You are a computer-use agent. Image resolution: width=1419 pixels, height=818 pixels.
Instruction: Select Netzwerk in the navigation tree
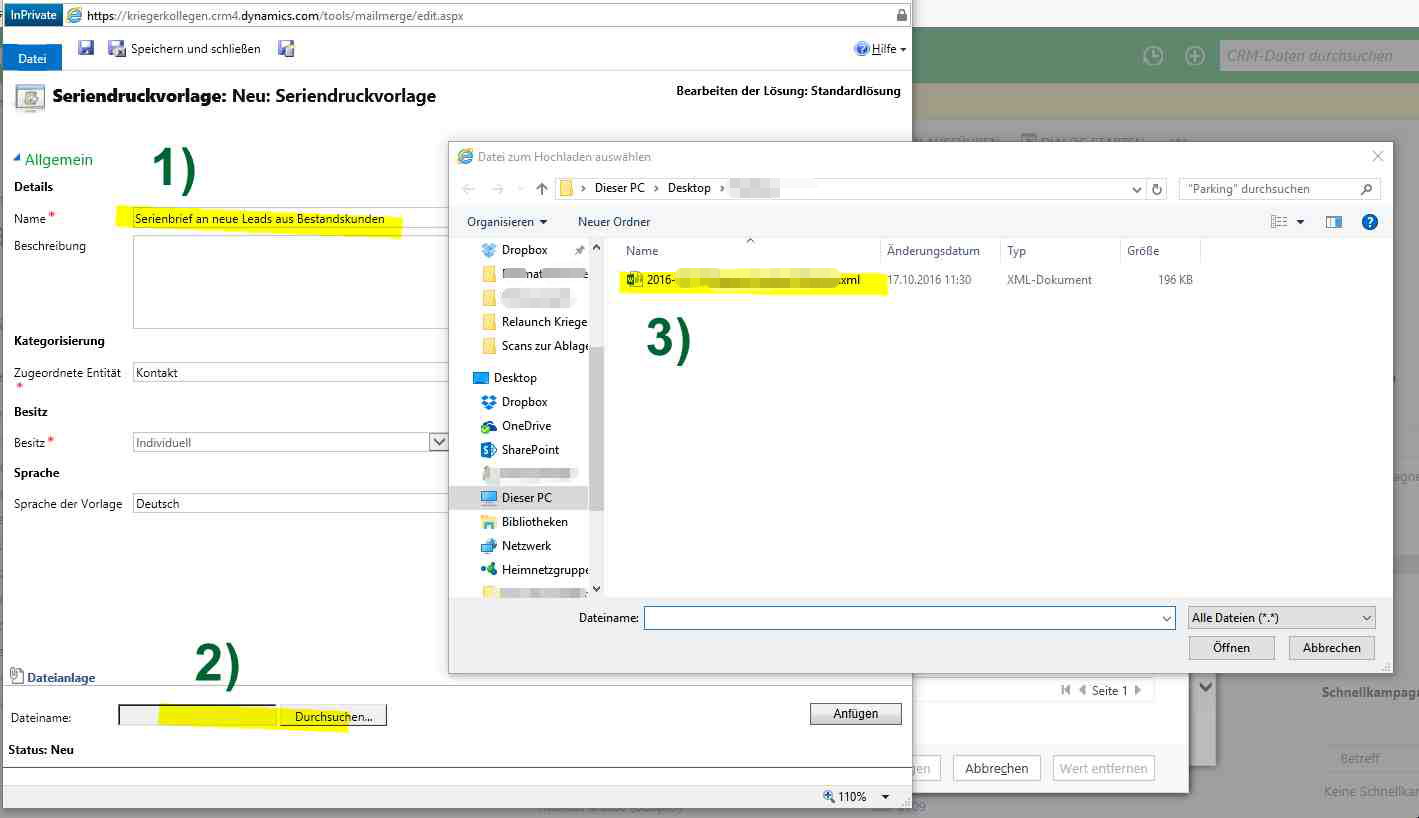(x=516, y=546)
